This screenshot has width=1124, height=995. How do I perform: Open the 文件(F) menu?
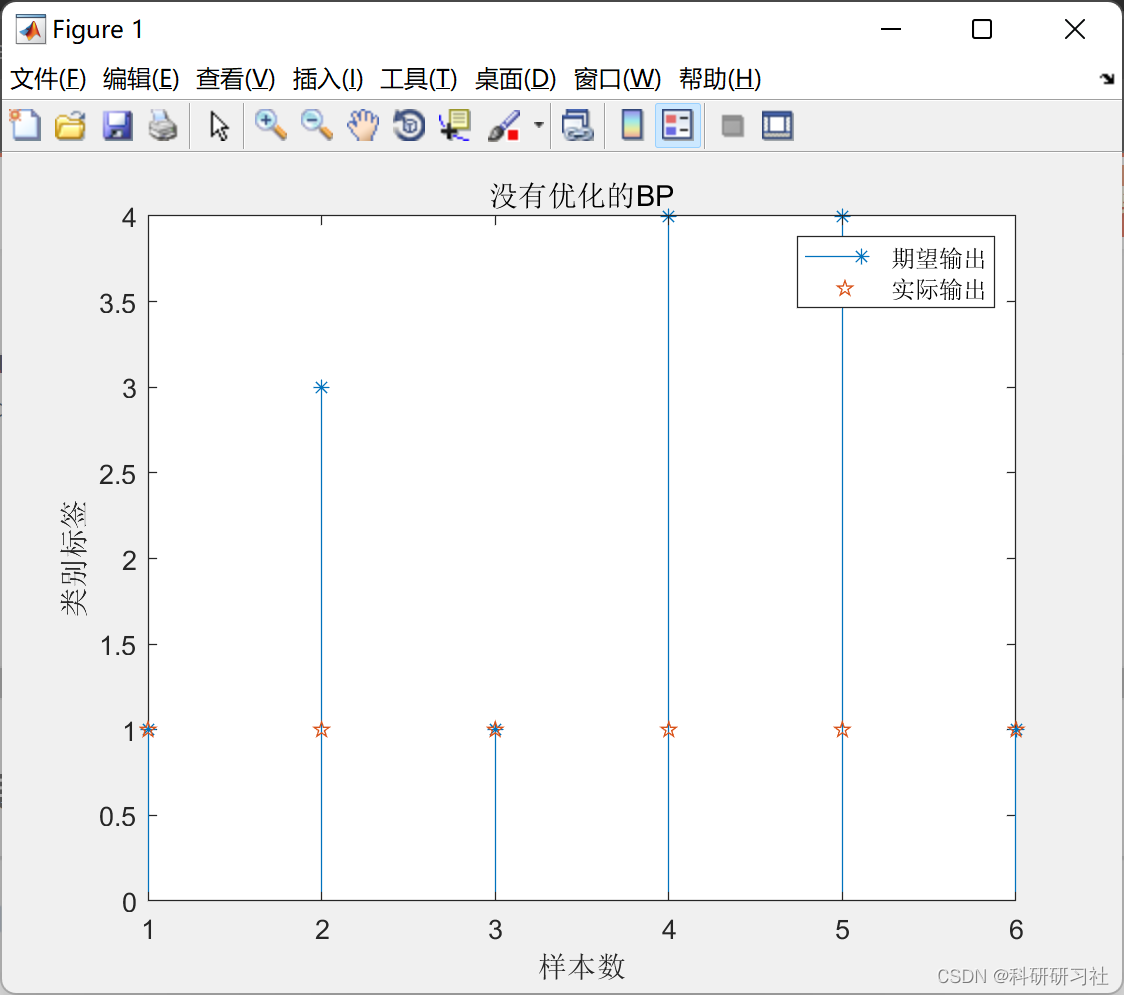tap(48, 79)
